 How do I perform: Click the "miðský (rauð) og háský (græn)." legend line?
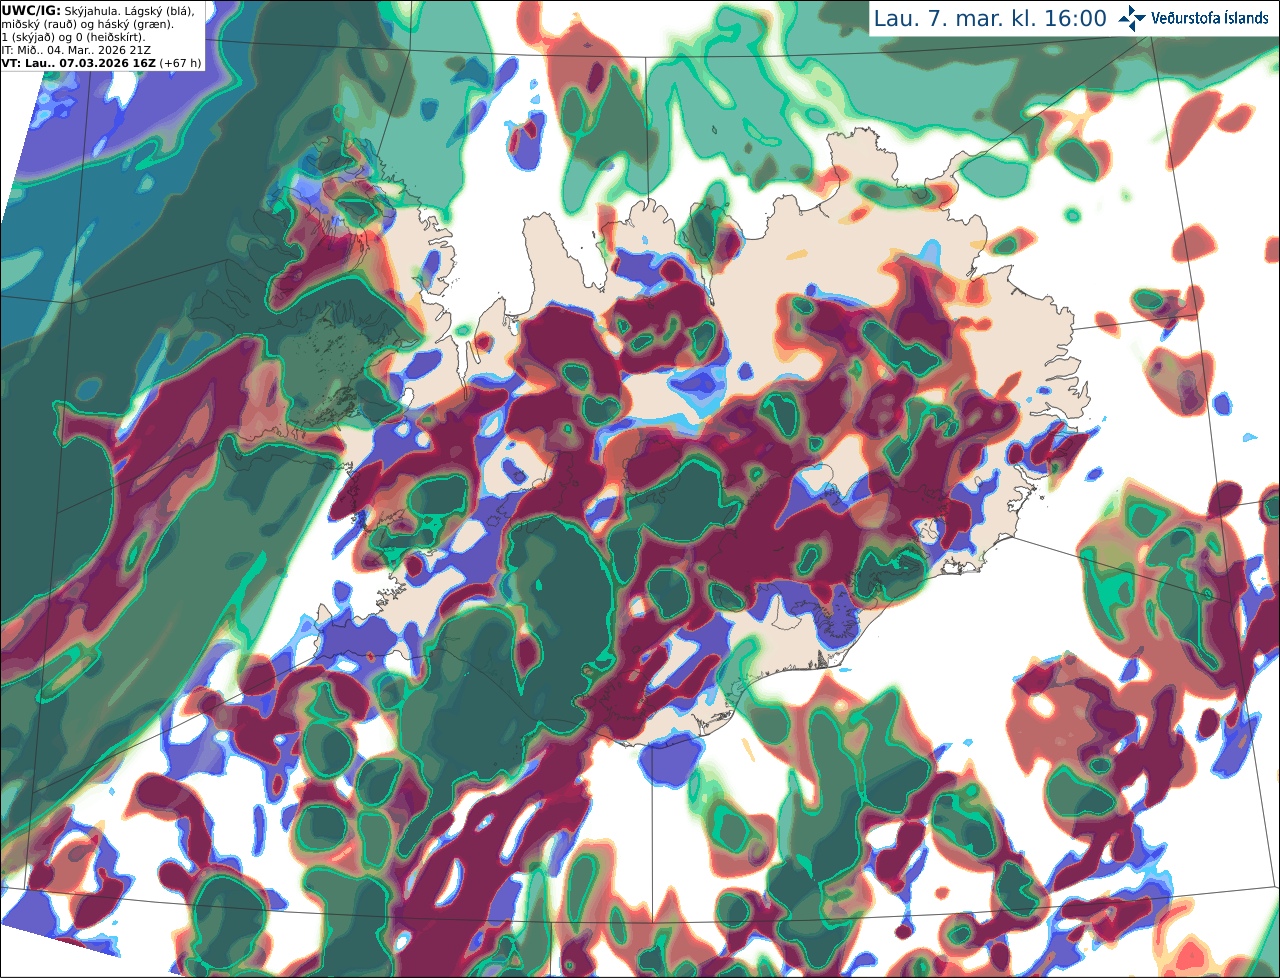coord(87,24)
